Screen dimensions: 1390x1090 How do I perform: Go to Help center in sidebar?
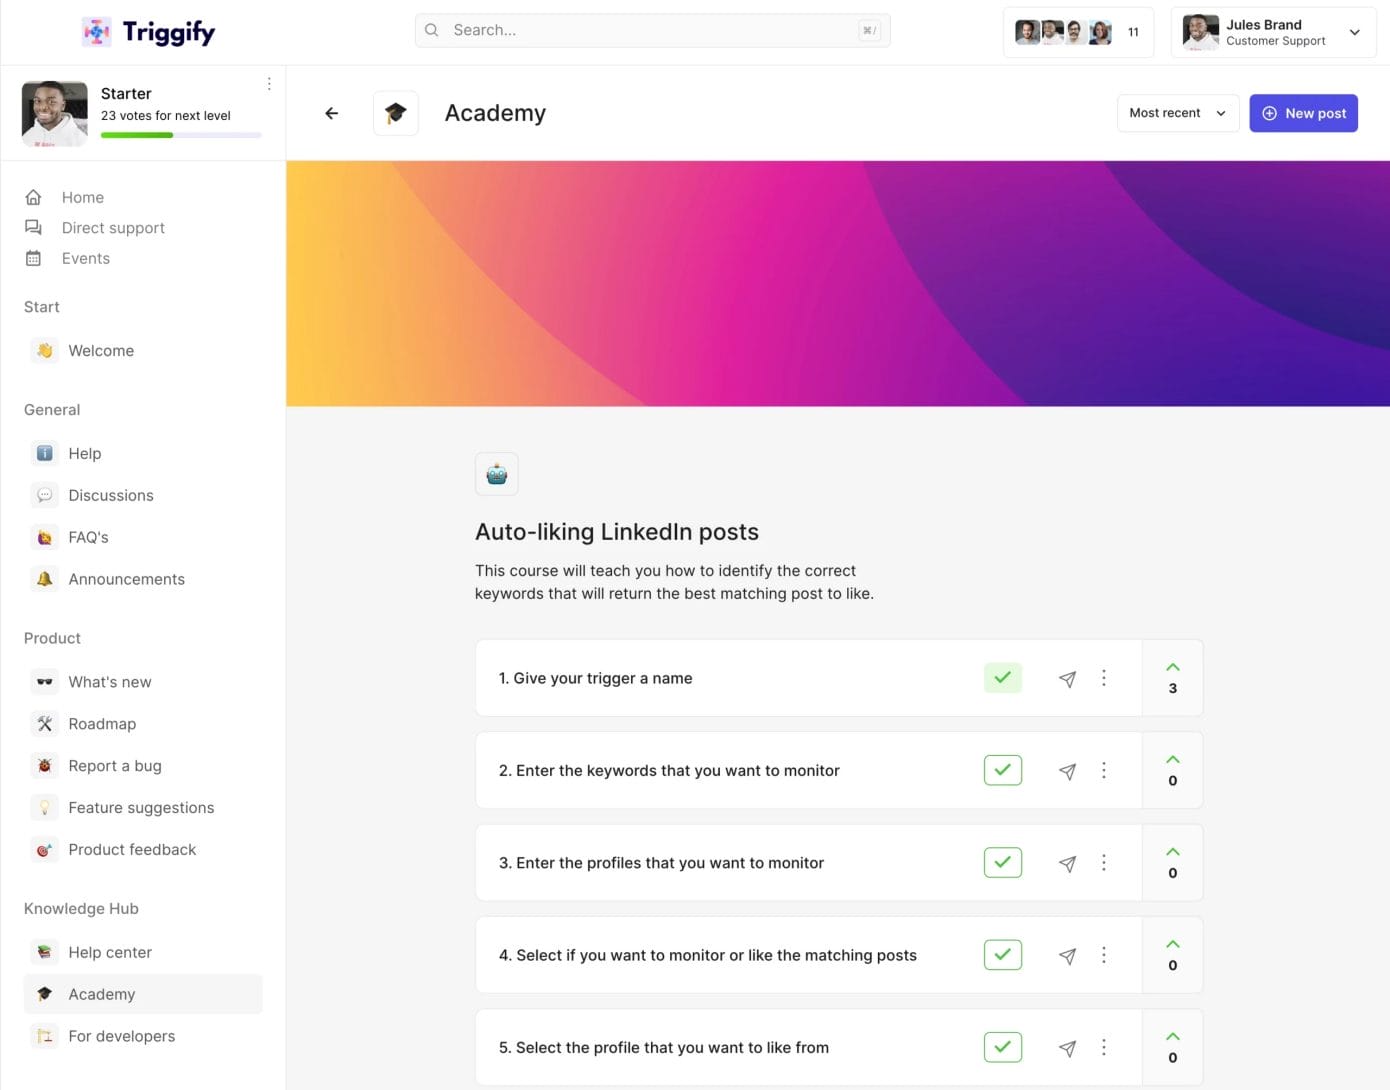click(x=110, y=952)
